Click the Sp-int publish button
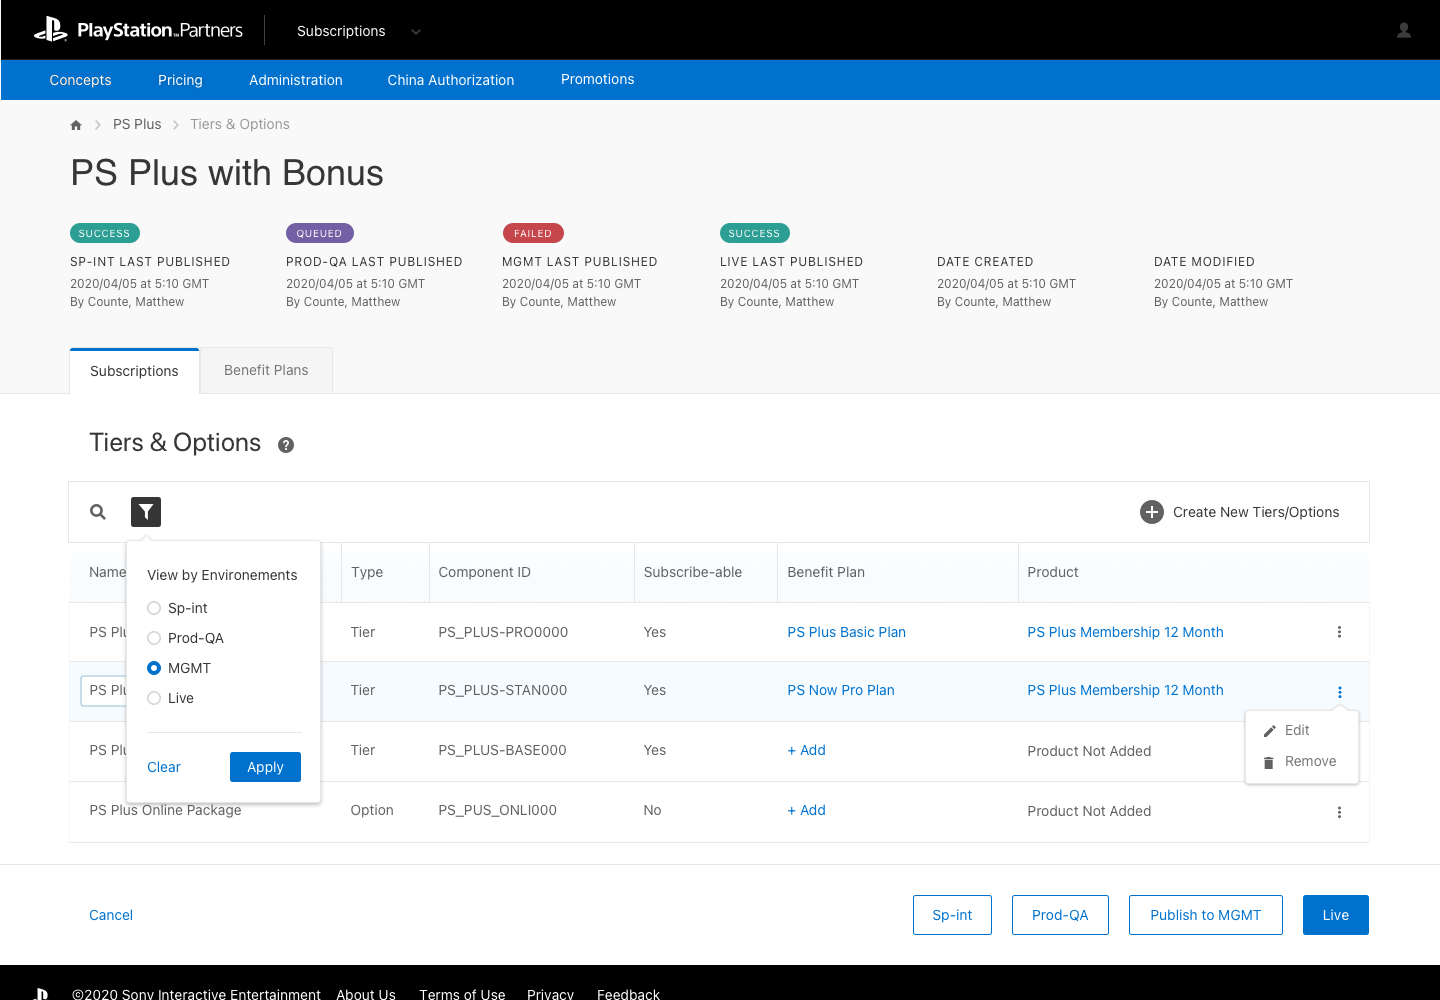Screen dimensions: 1440x1000 (x=952, y=915)
